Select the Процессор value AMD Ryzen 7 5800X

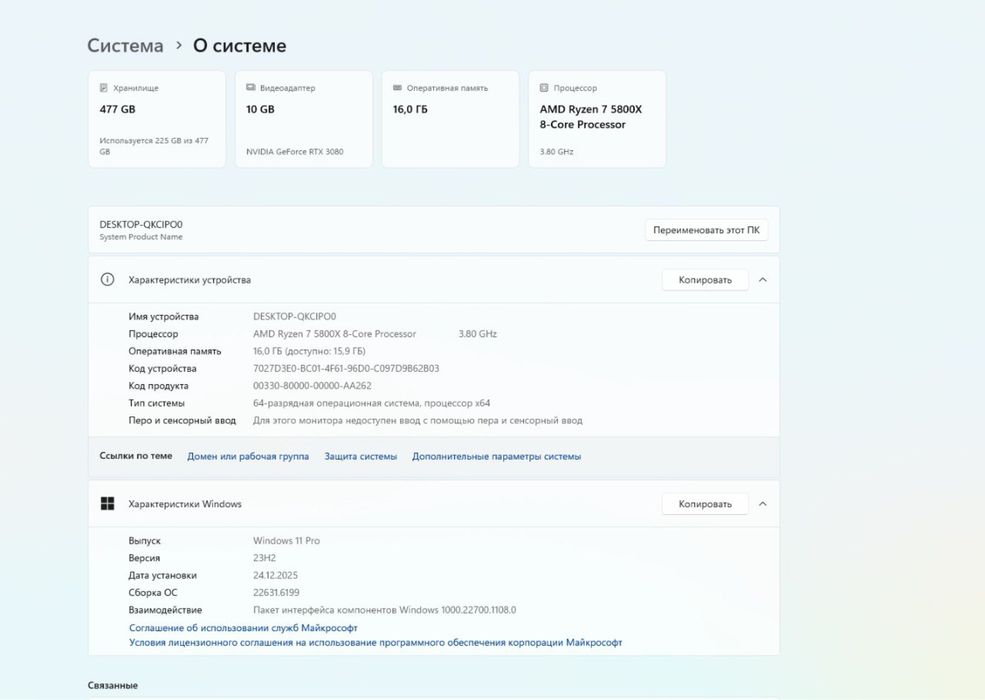(334, 334)
